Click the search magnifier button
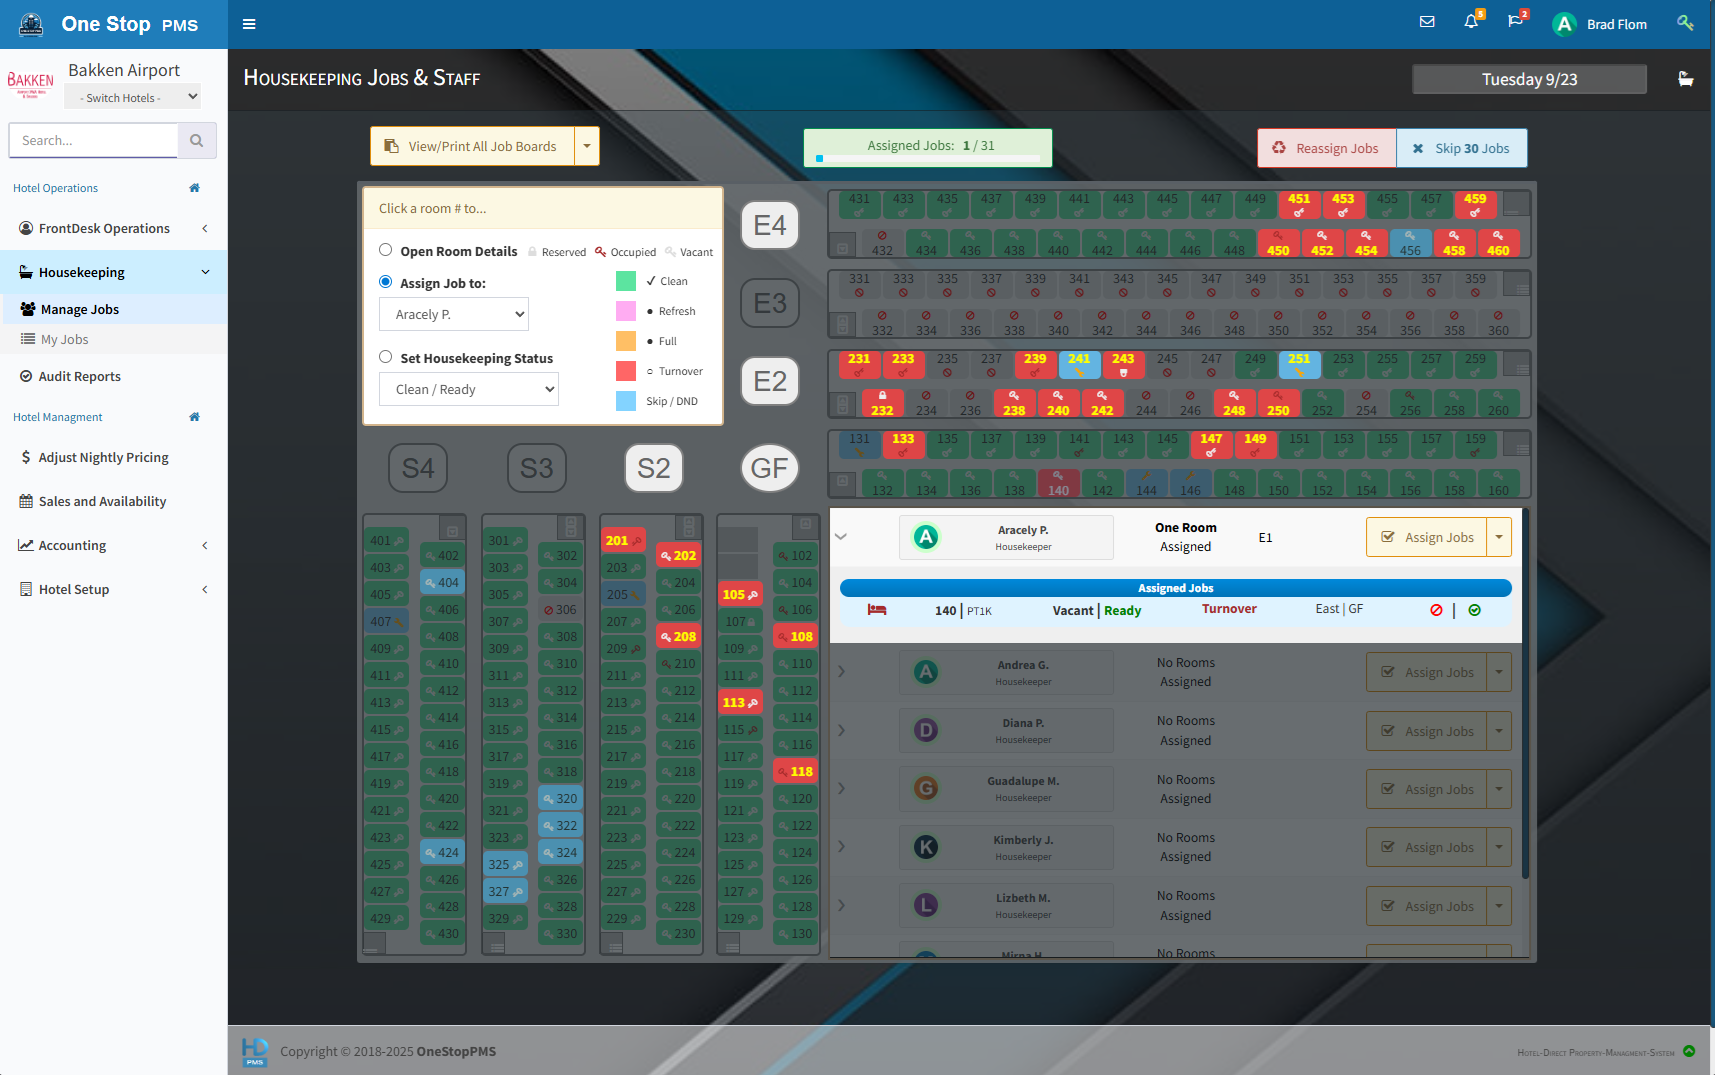1715x1075 pixels. (x=197, y=141)
